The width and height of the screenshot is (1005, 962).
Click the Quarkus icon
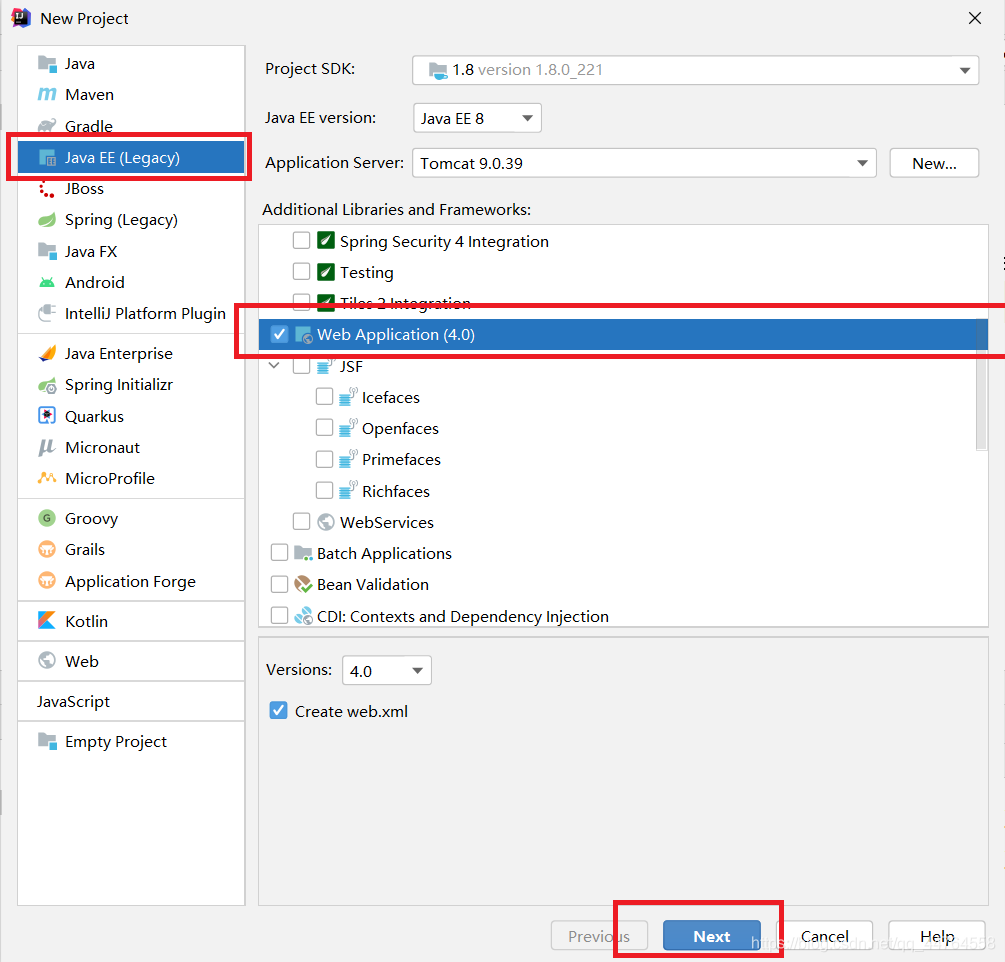pyautogui.click(x=47, y=416)
